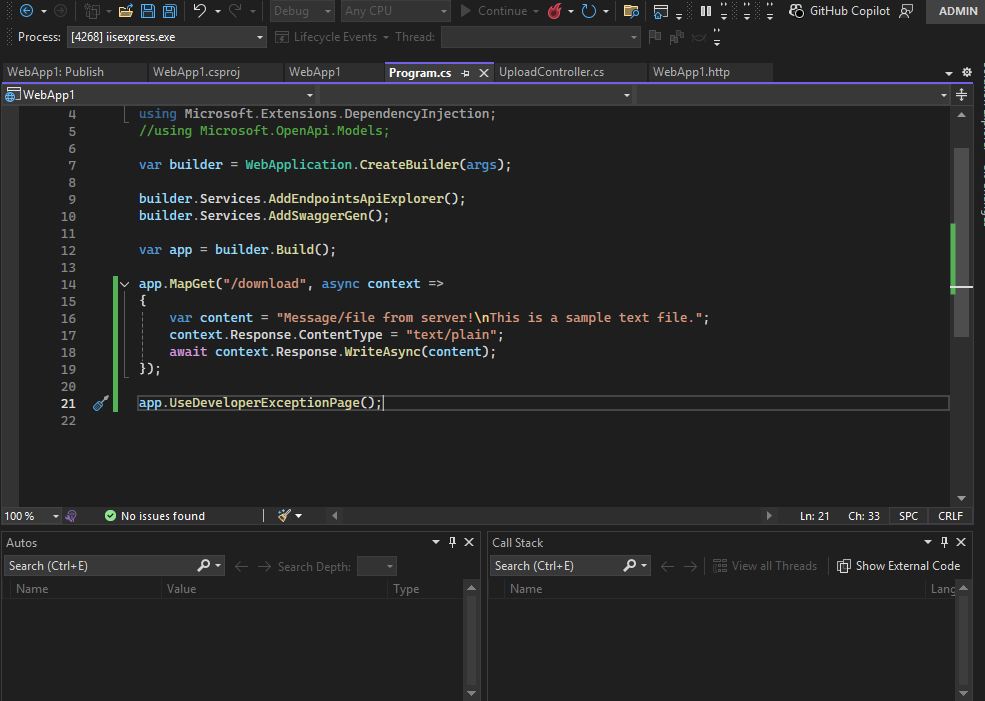Click the Save All toolbar icon
Image resolution: width=985 pixels, height=701 pixels.
tap(169, 11)
